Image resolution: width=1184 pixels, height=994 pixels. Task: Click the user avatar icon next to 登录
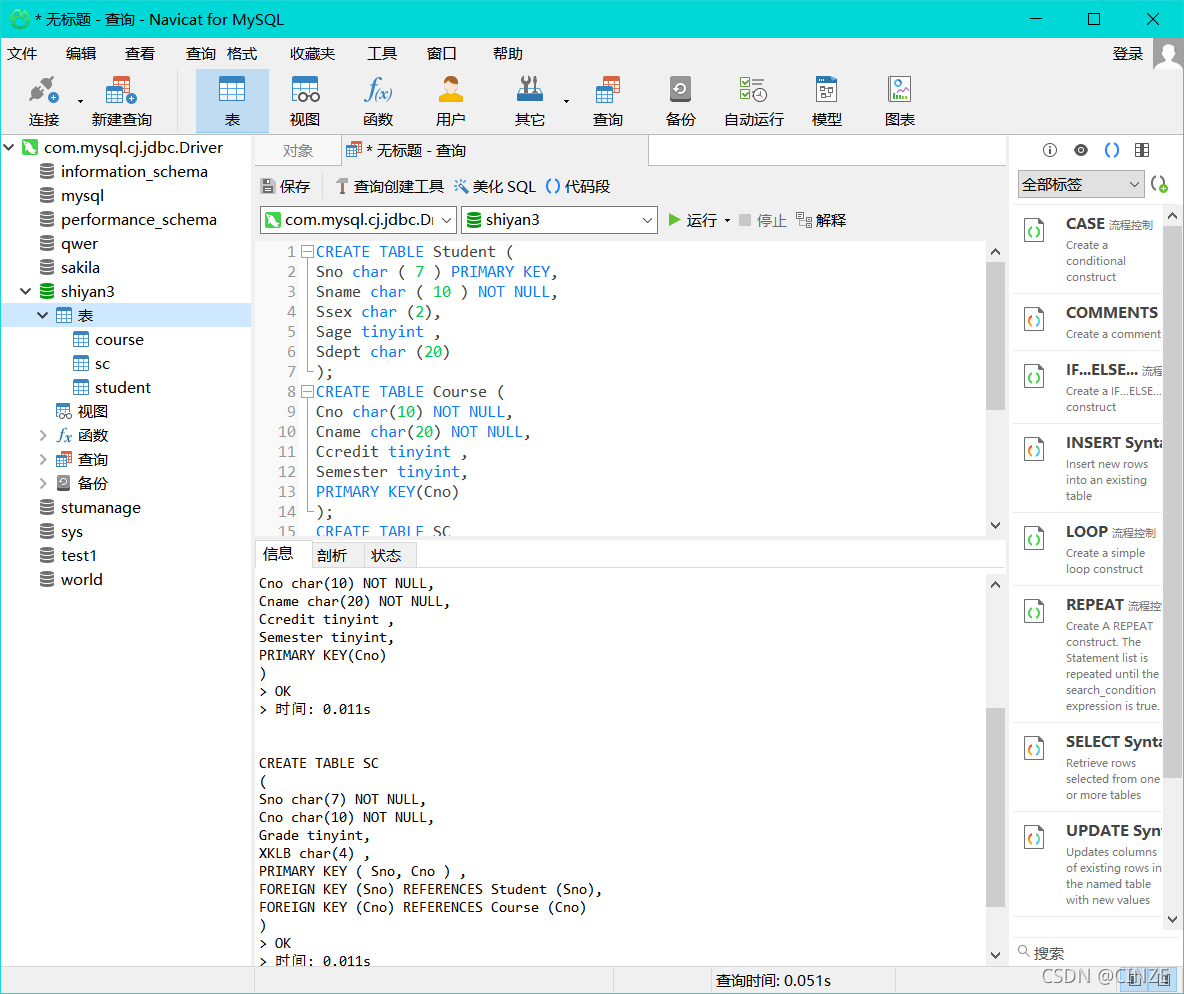click(x=1168, y=54)
